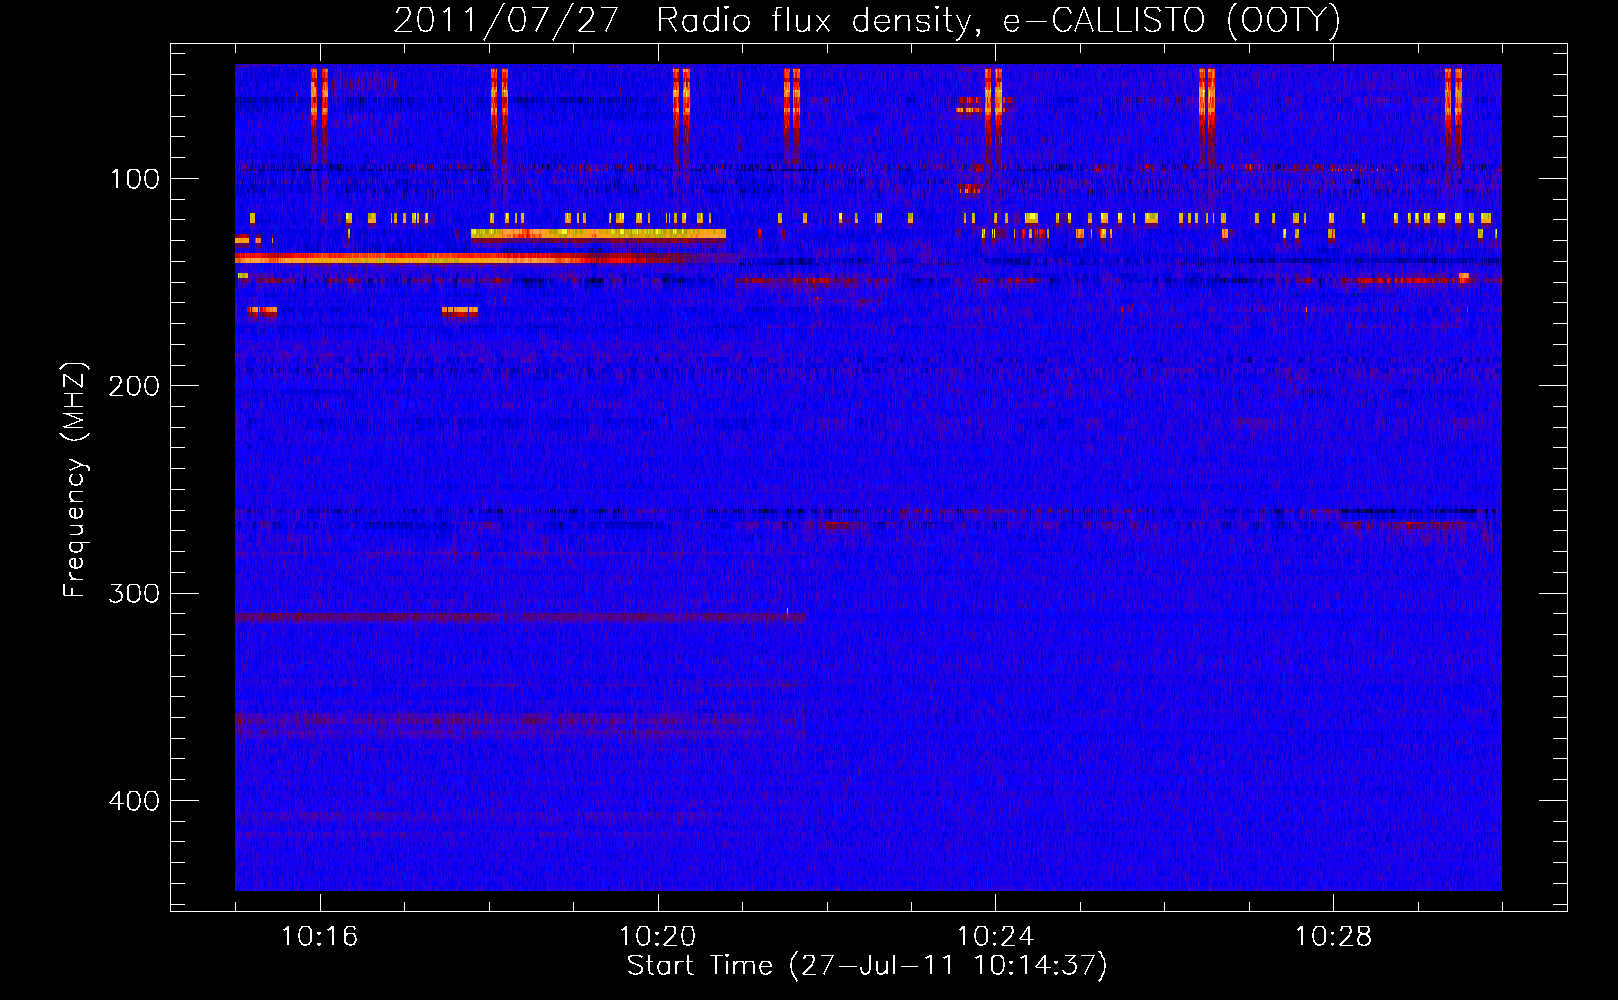The height and width of the screenshot is (1000, 1618).
Task: Select the 'Frequency (MHZ)' y-axis label
Action: click(x=74, y=480)
